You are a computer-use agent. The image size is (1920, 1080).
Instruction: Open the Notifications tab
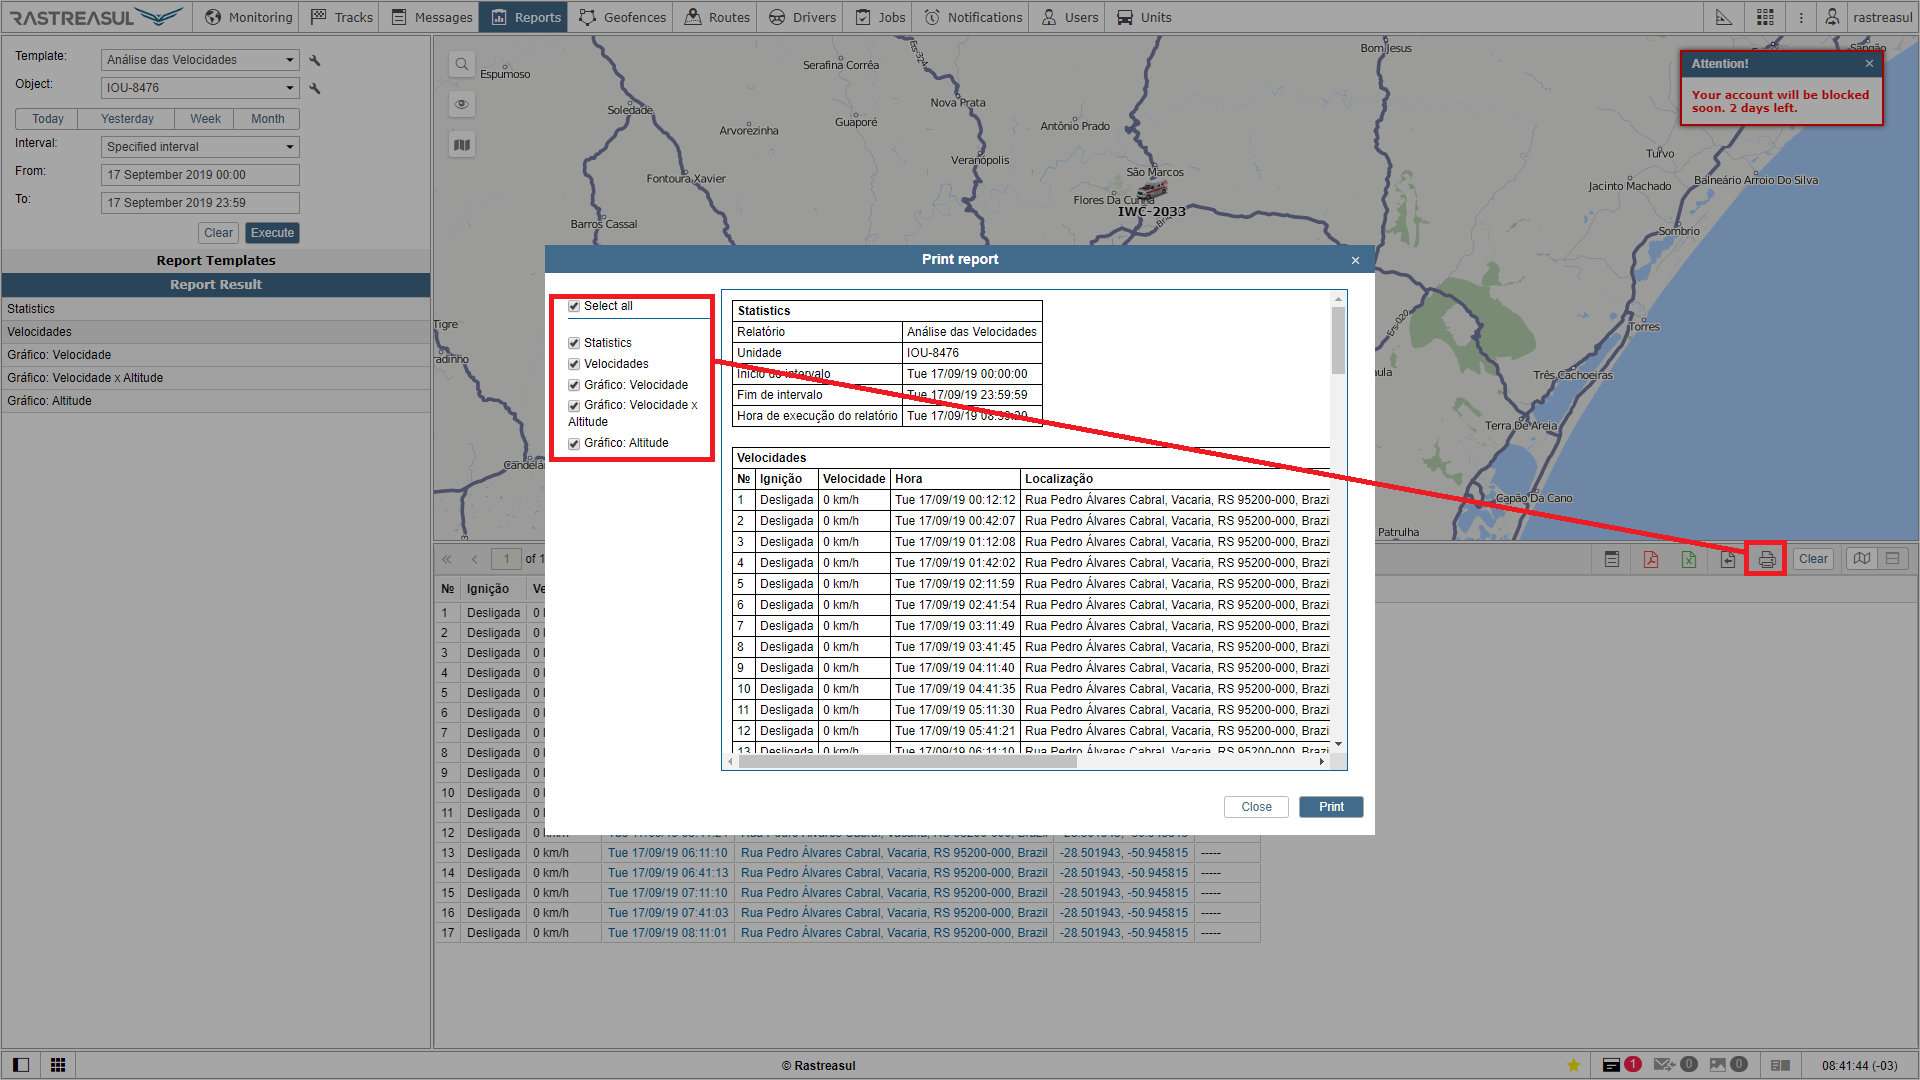pos(973,17)
